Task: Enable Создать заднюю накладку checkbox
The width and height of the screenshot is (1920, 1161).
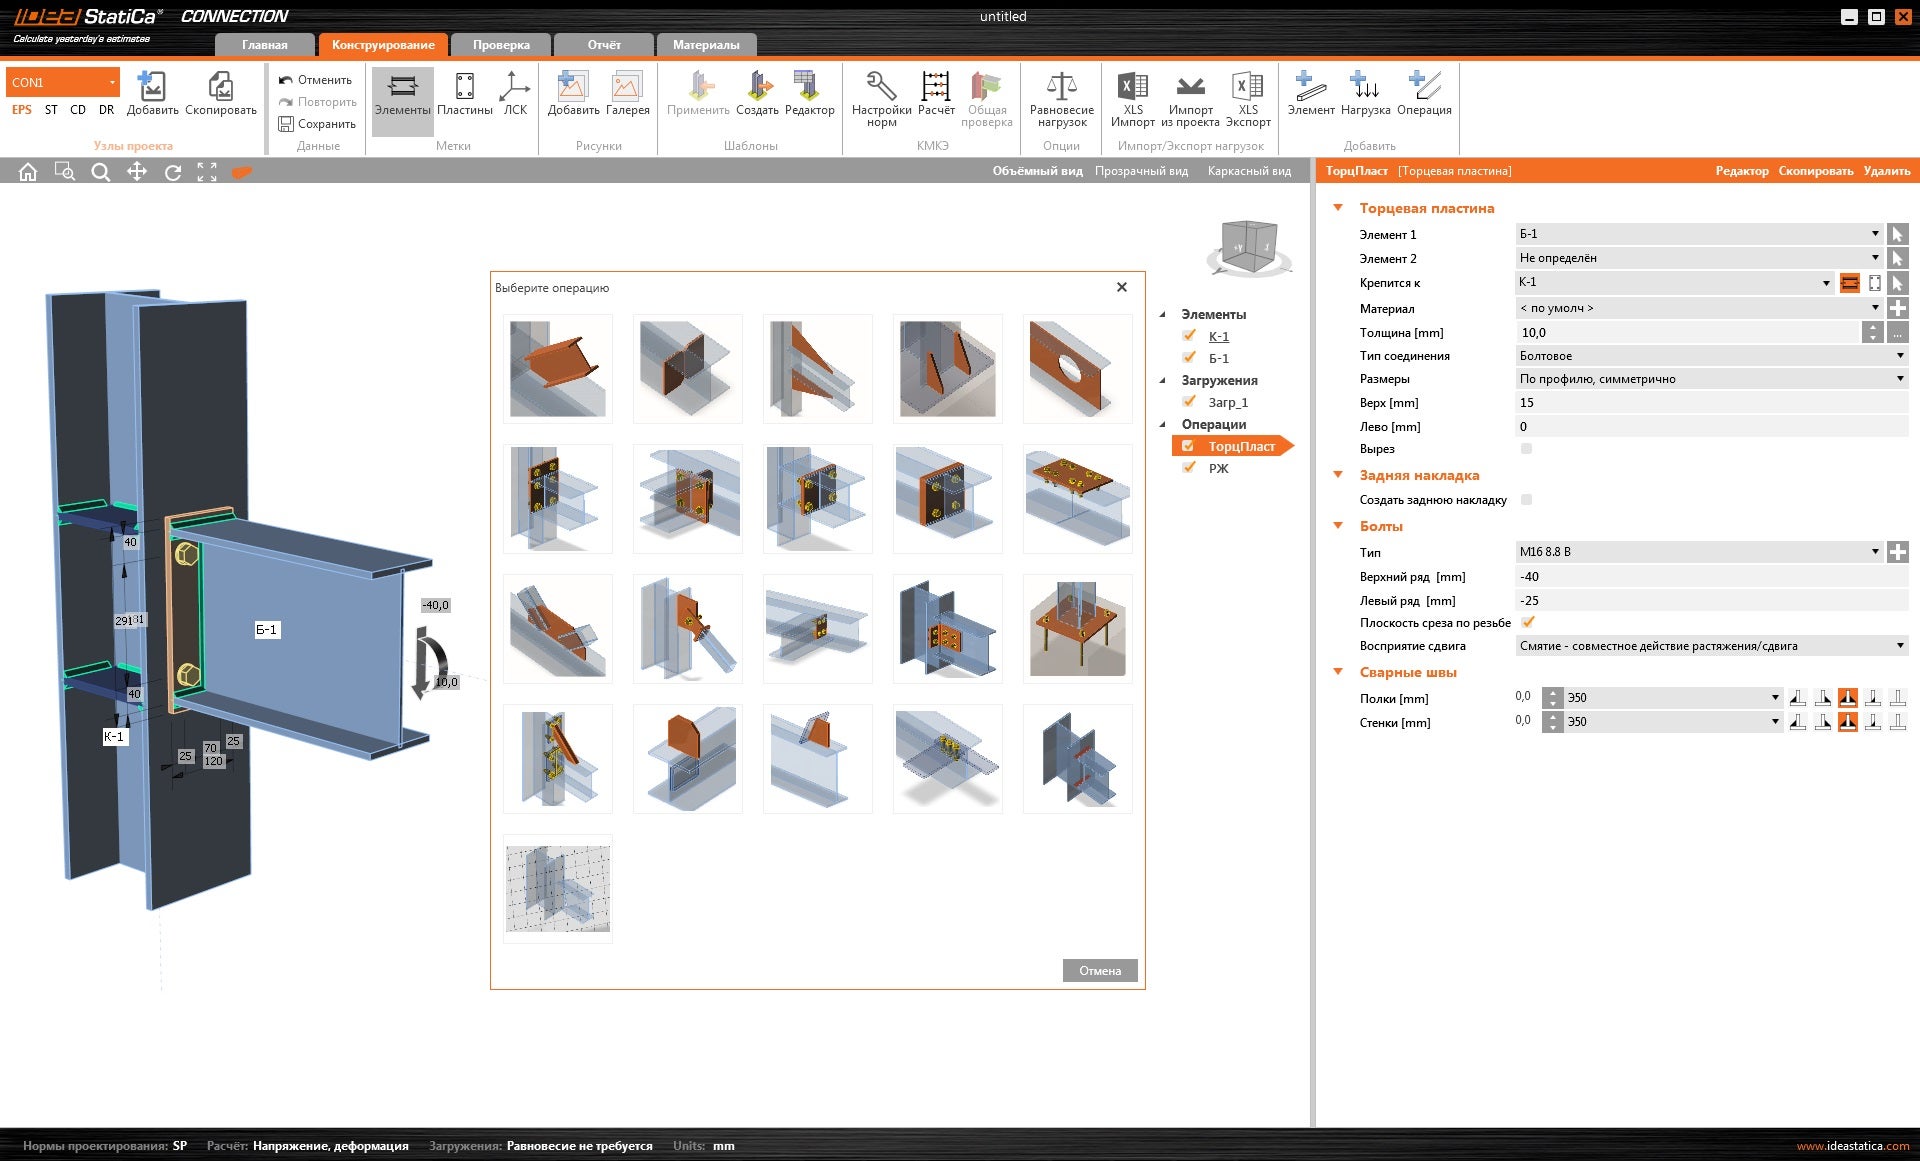Action: click(1526, 499)
